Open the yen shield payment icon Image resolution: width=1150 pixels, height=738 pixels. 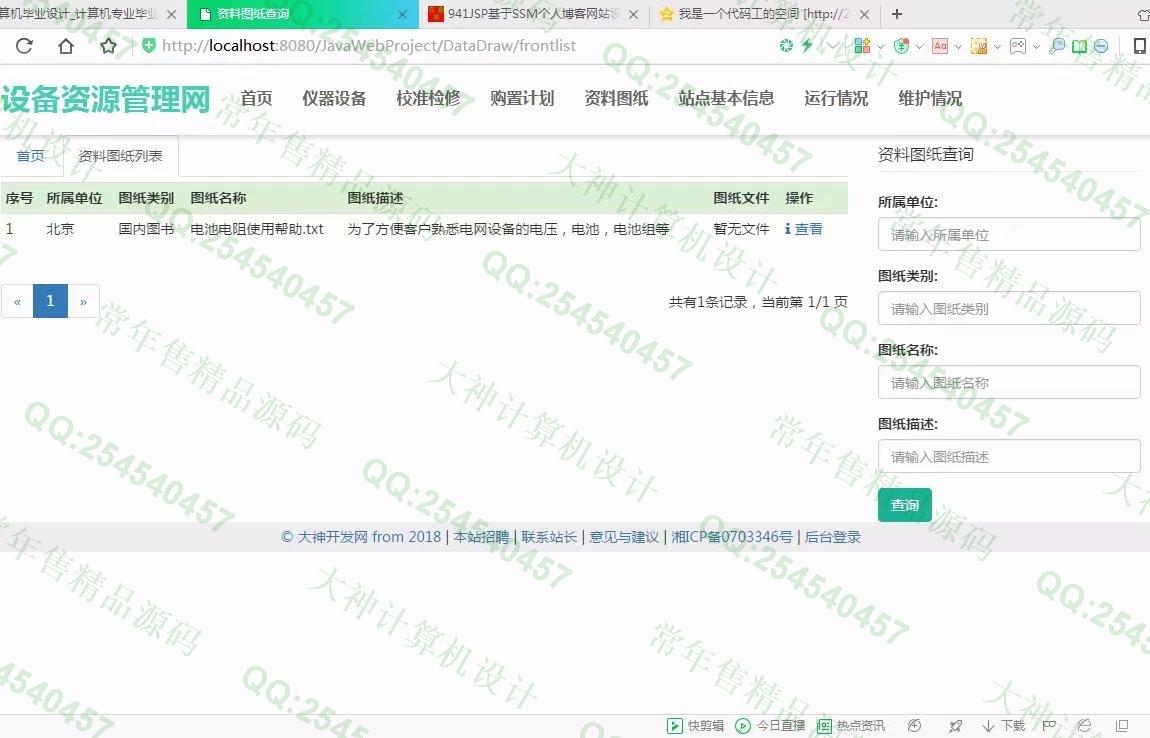click(901, 46)
